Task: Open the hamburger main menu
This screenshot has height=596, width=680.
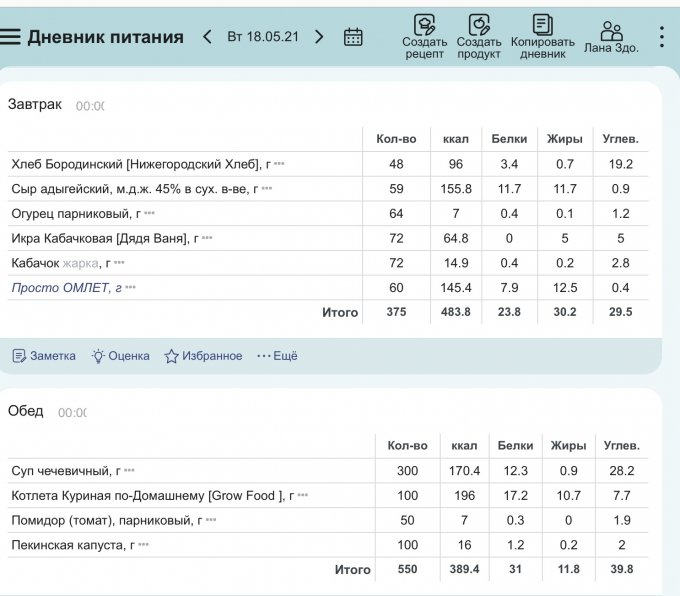Action: pyautogui.click(x=11, y=37)
